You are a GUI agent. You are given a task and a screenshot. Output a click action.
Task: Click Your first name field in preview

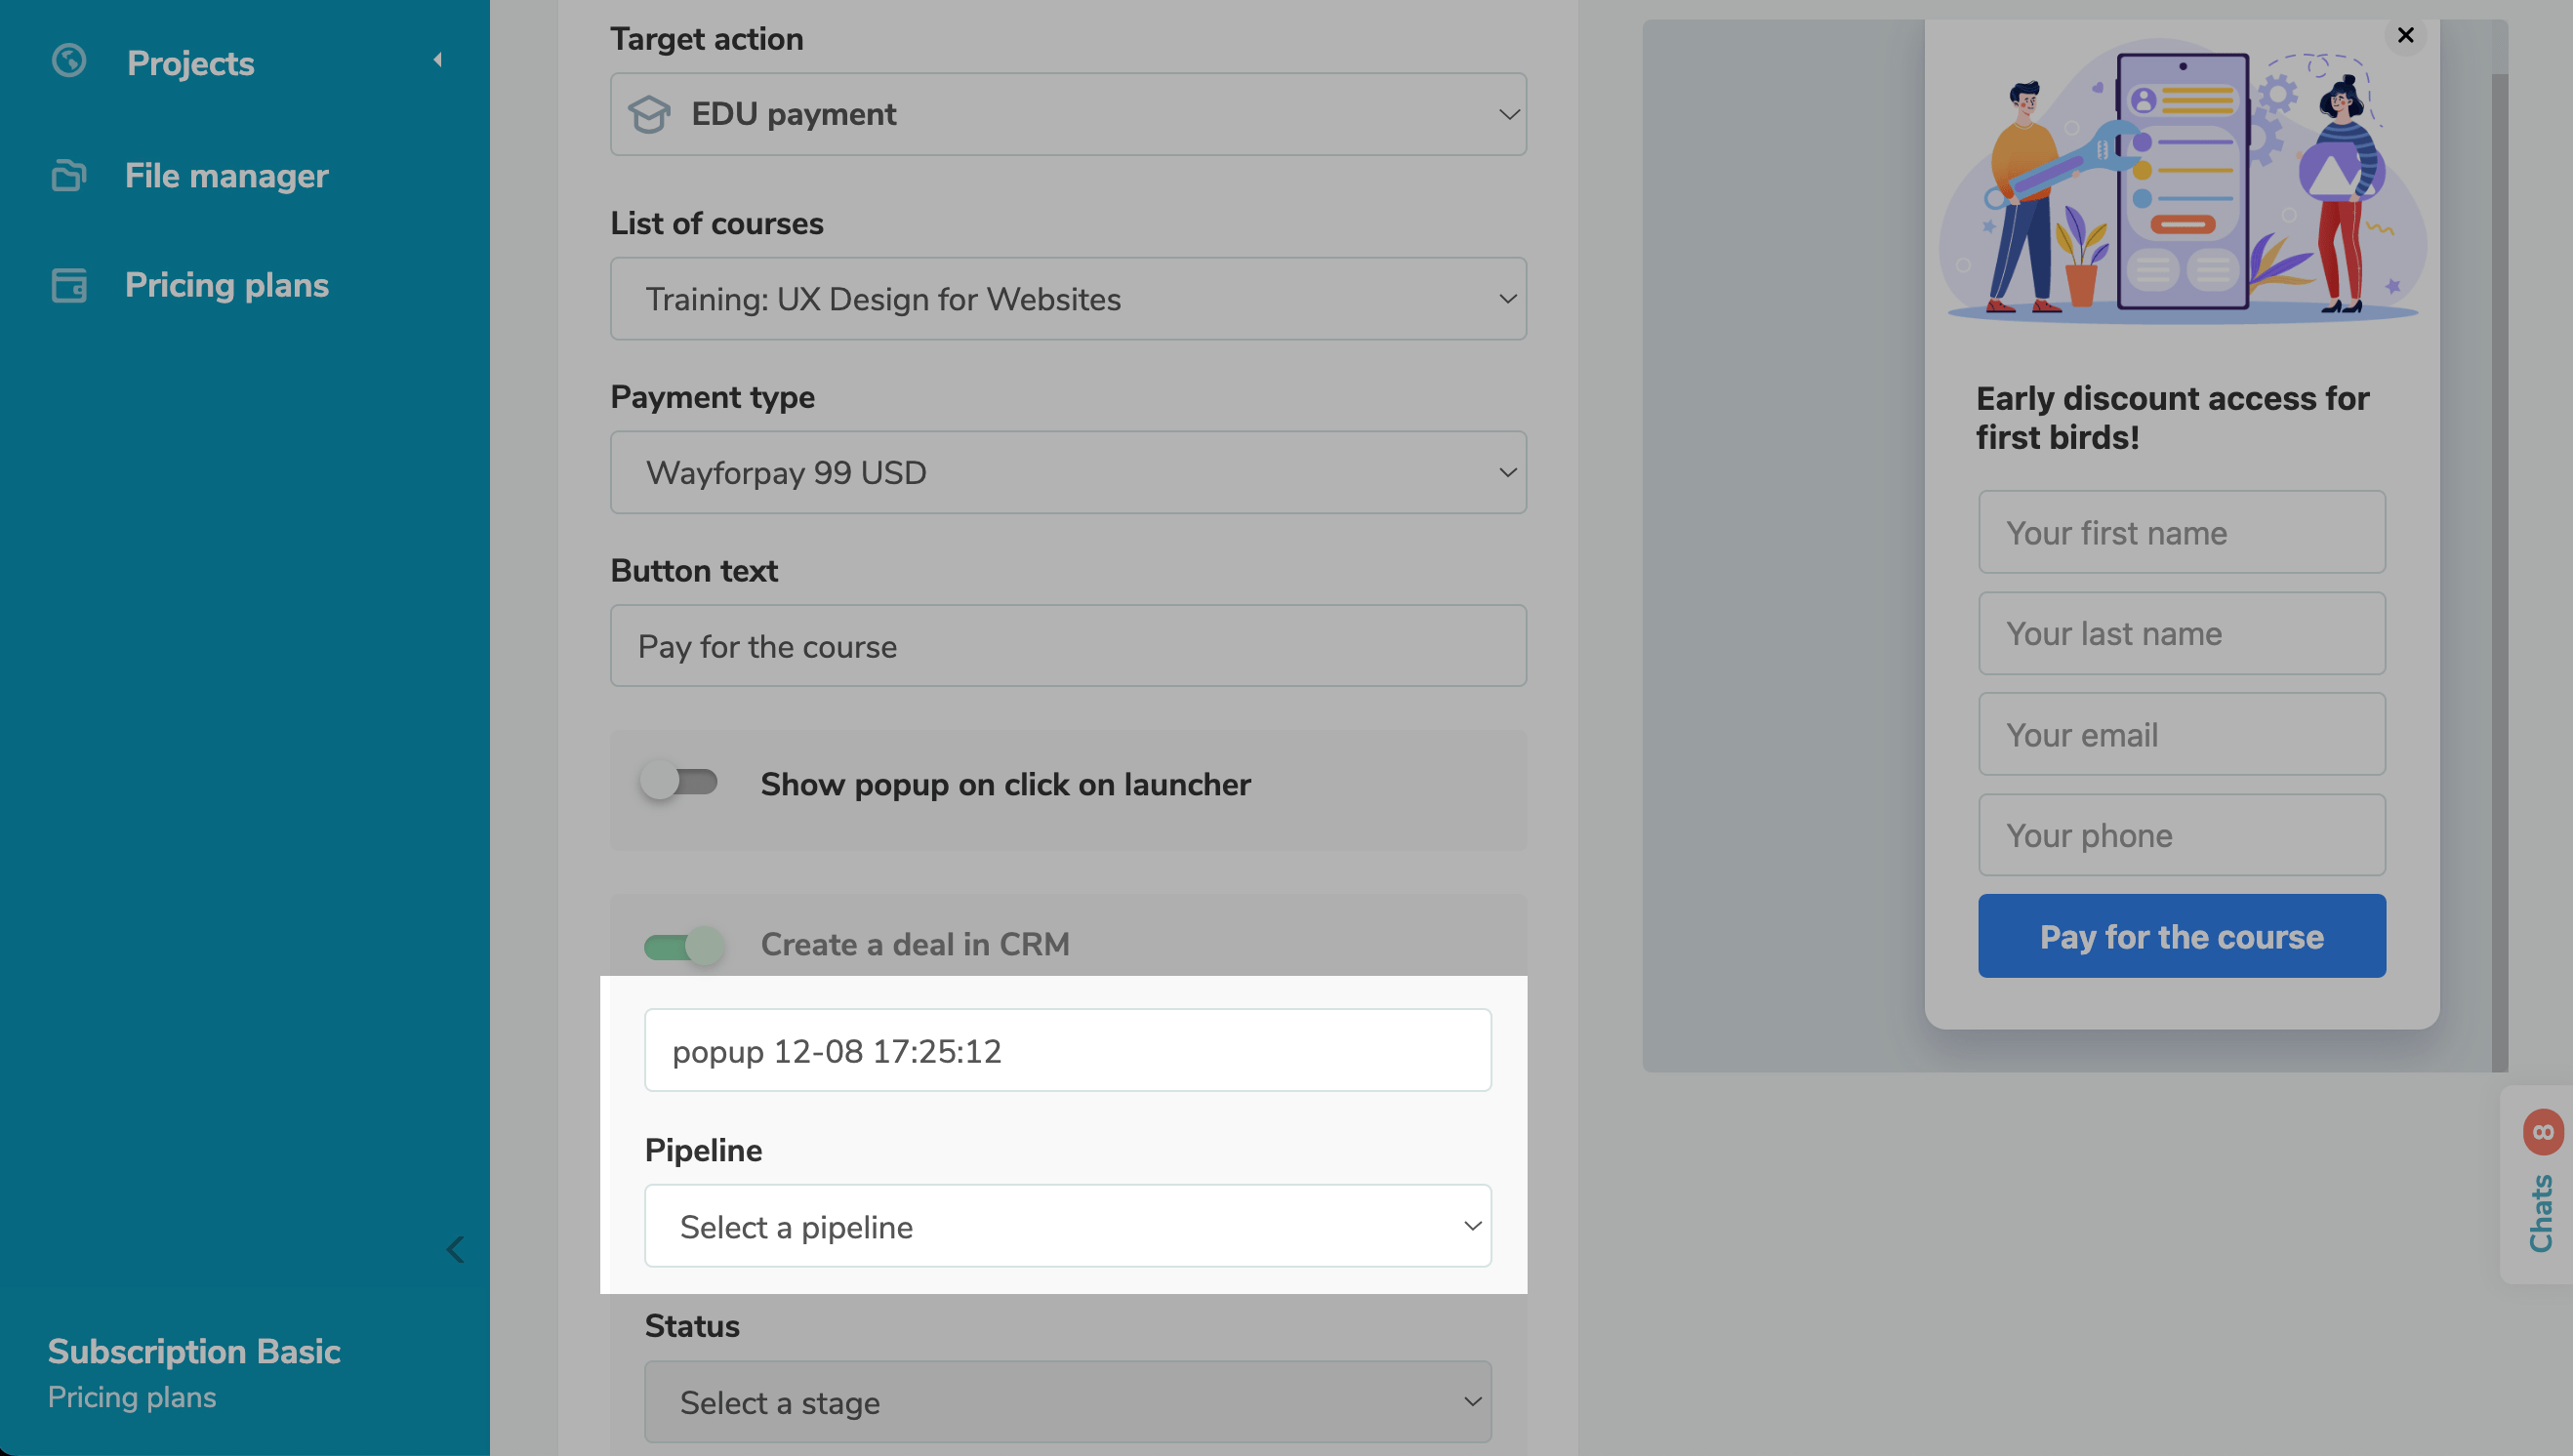point(2181,532)
